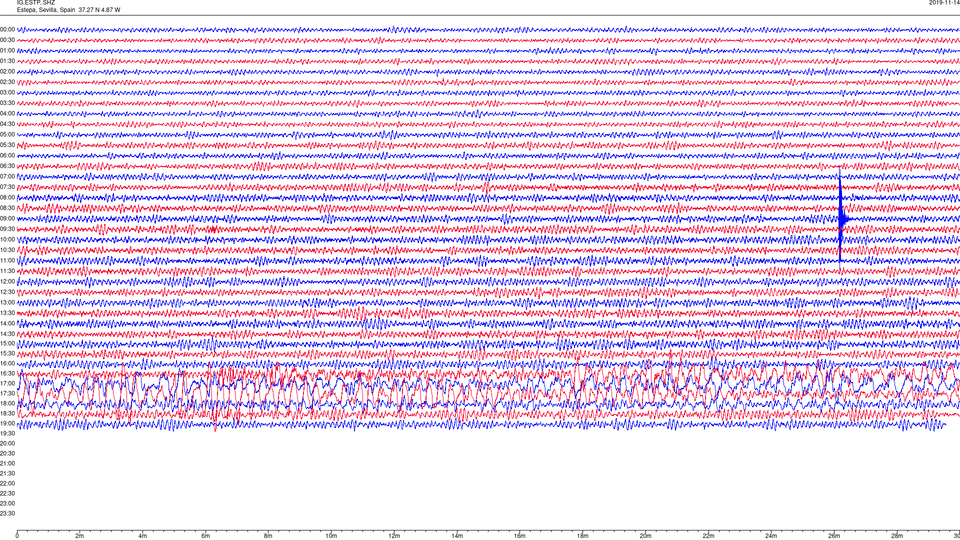The width and height of the screenshot is (960, 540).
Task: Select the 02:30 trace time label
Action: 7,82
